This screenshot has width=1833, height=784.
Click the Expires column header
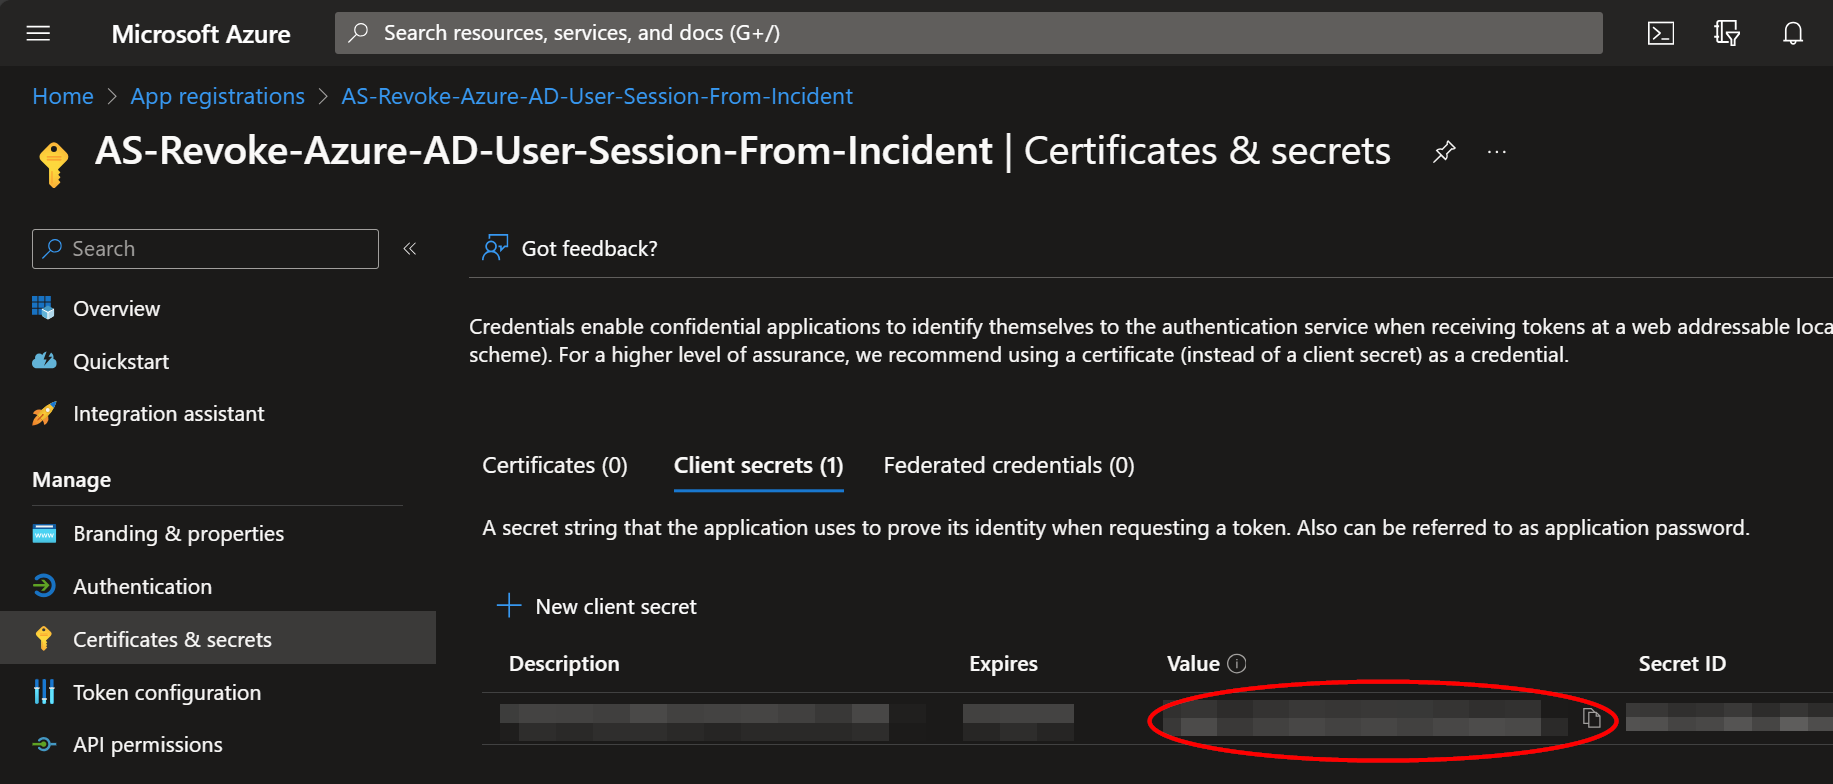(x=1003, y=663)
